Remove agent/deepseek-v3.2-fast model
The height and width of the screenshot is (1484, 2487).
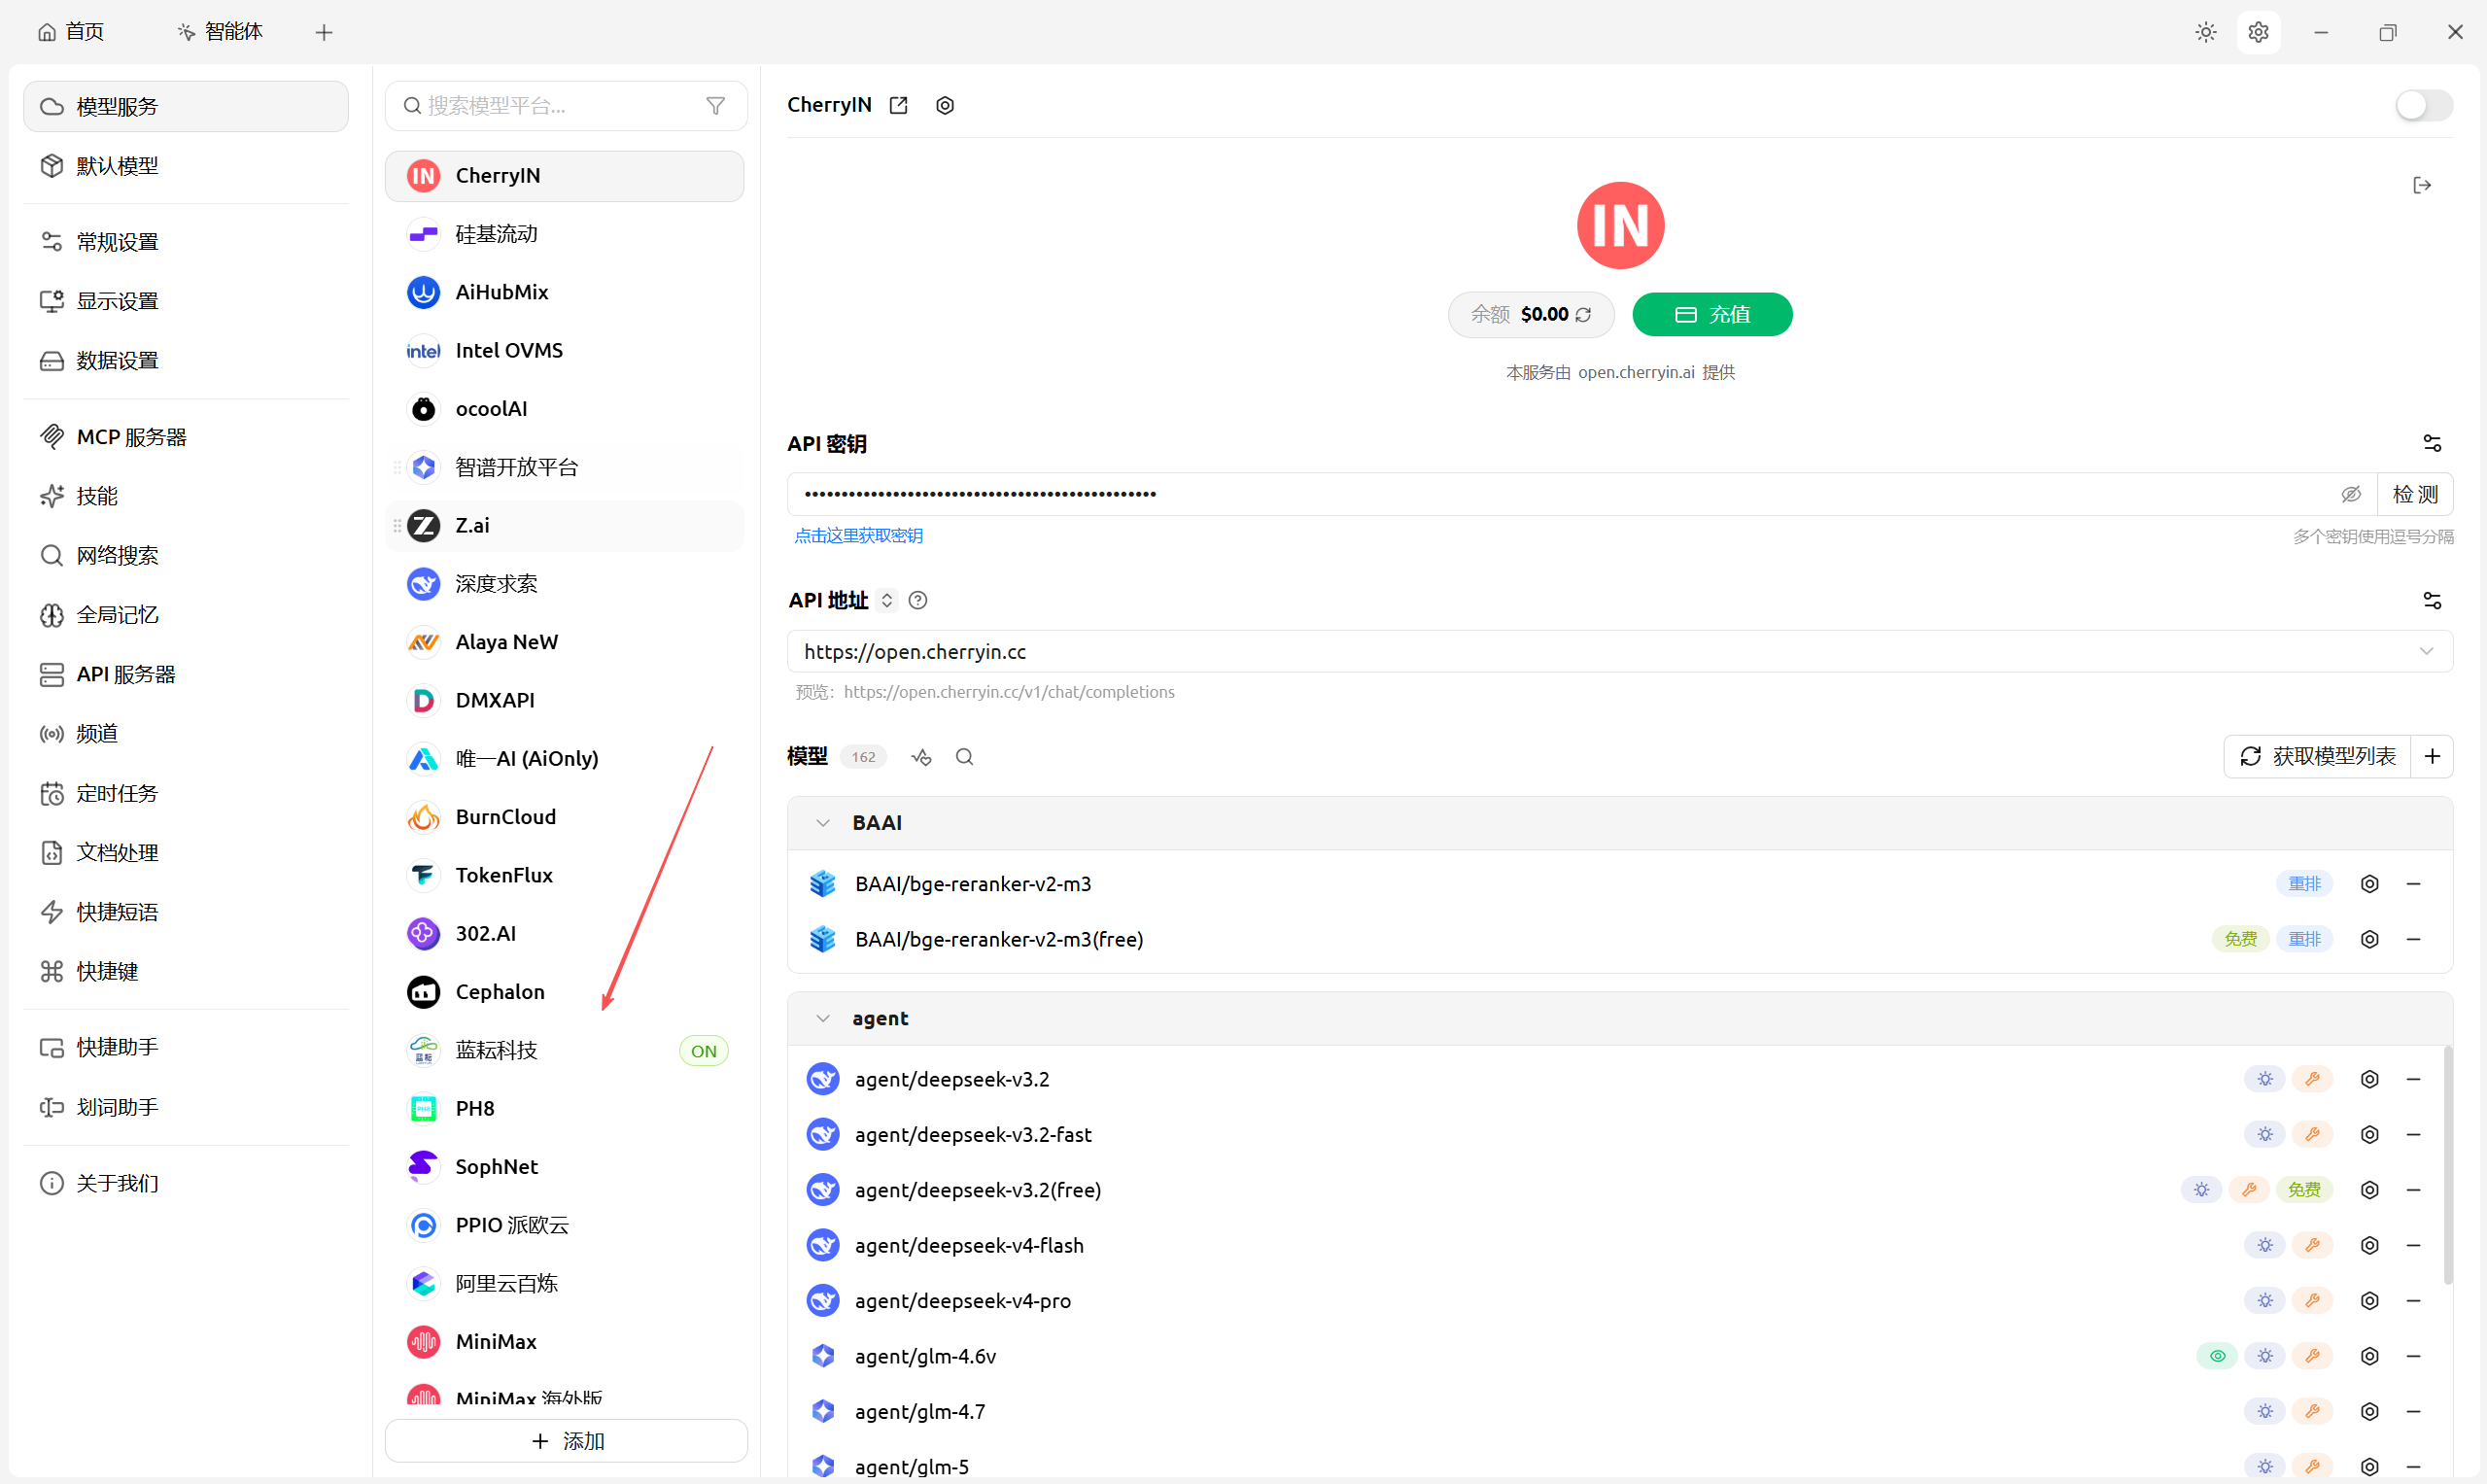(x=2413, y=1135)
